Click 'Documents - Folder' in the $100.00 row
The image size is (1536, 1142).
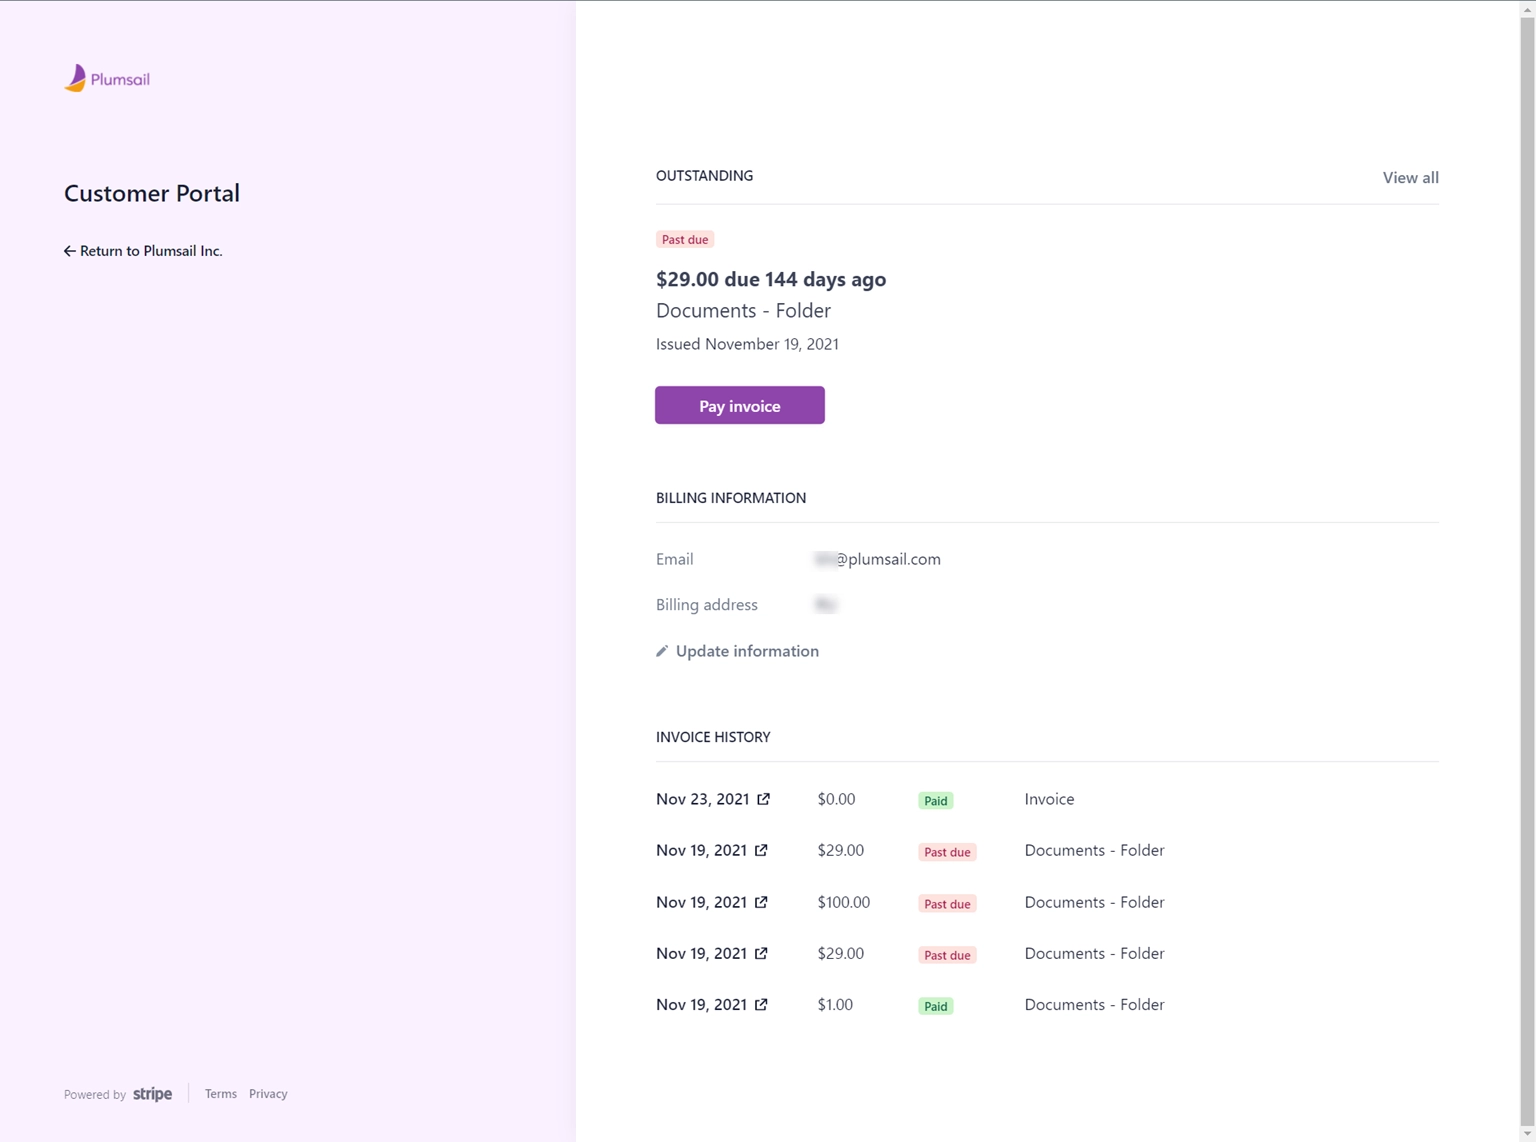click(x=1094, y=902)
